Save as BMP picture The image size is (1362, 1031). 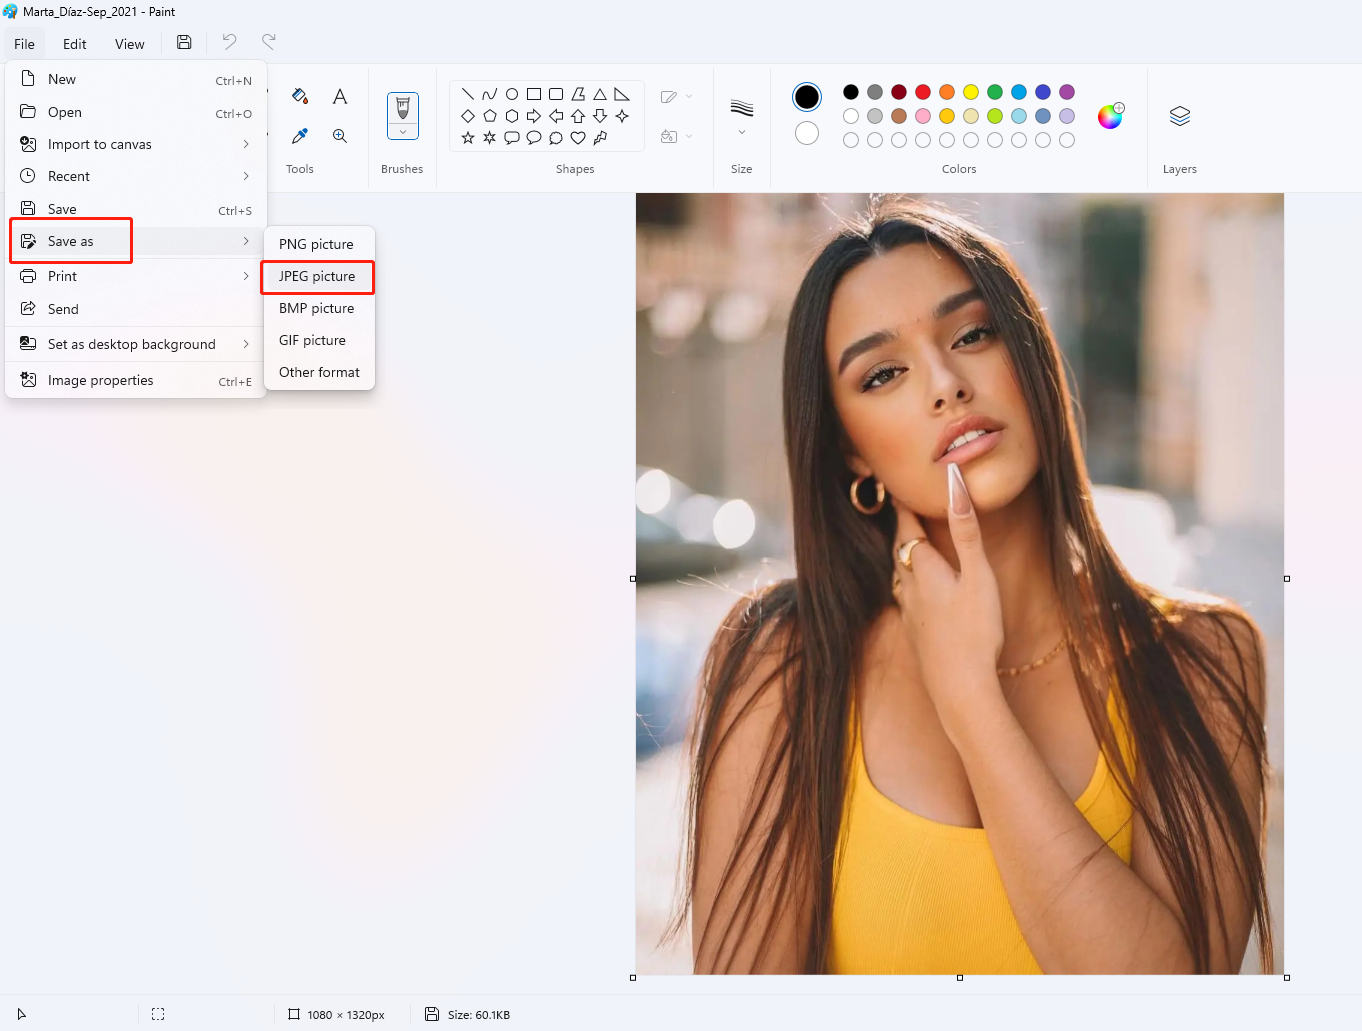click(319, 308)
